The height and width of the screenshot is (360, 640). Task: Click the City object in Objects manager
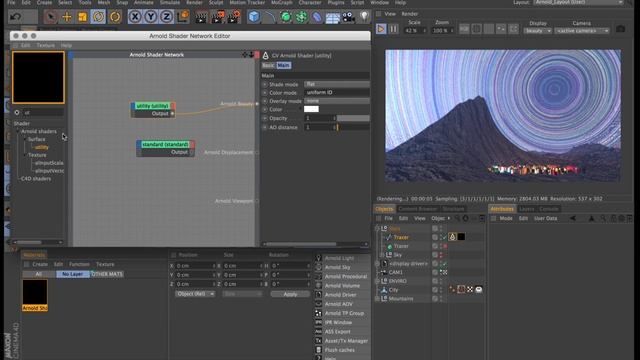[393, 290]
